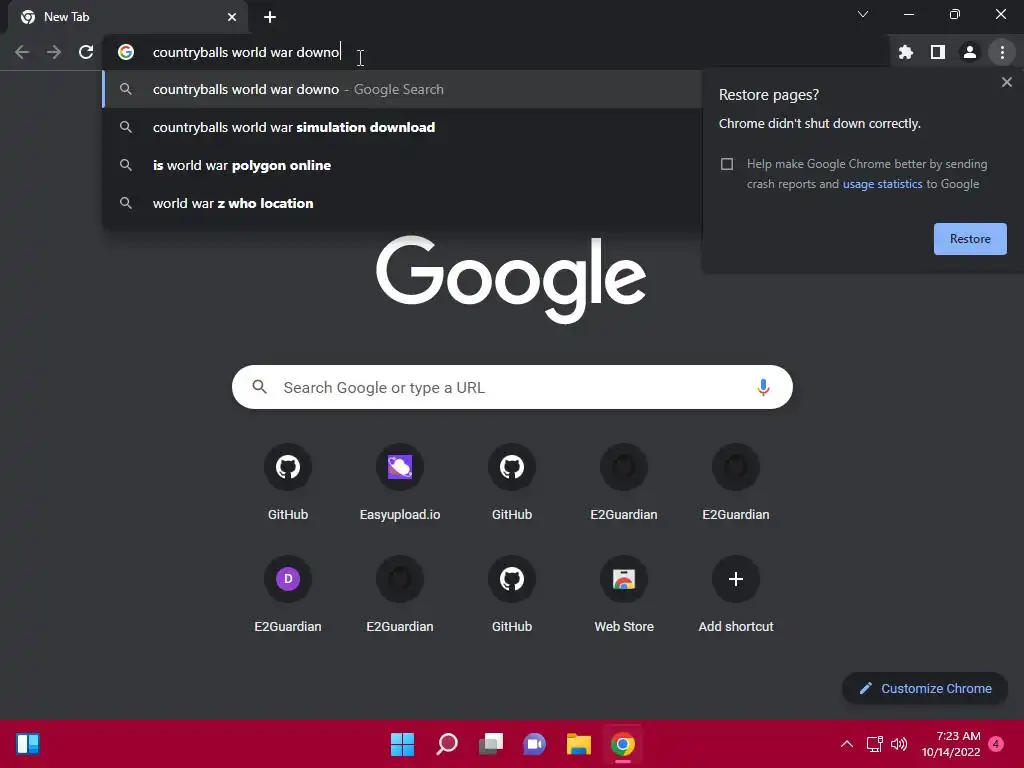Viewport: 1024px width, 768px height.
Task: Open the Easyupload.io shortcut
Action: (x=400, y=467)
